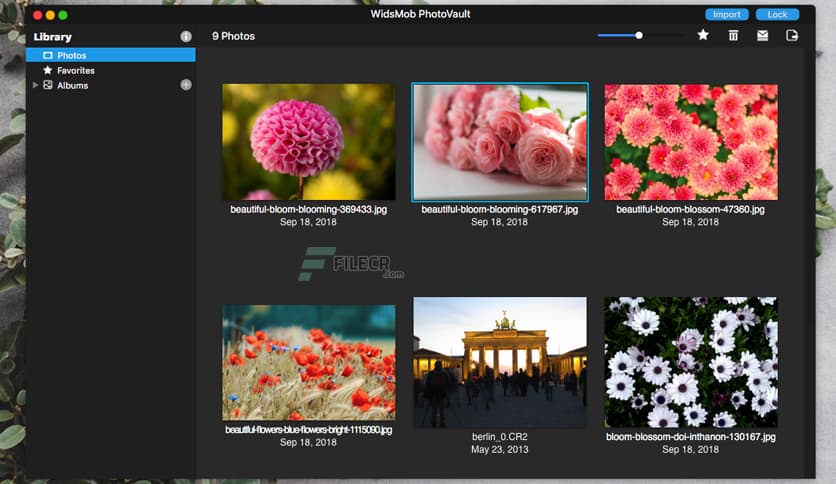The height and width of the screenshot is (484, 836).
Task: Share photo via mail envelope icon
Action: pos(762,36)
